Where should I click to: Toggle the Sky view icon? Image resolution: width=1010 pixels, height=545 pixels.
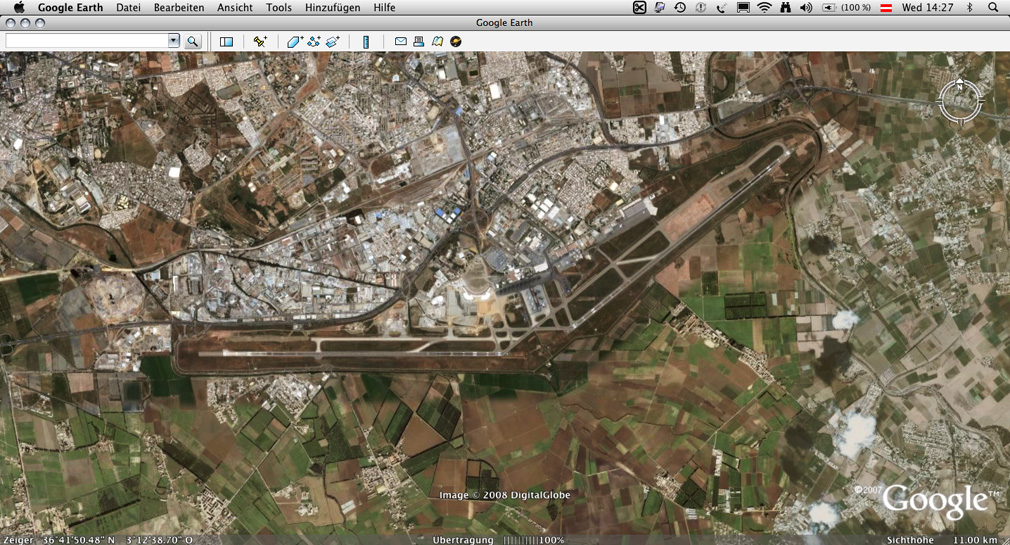coord(456,42)
